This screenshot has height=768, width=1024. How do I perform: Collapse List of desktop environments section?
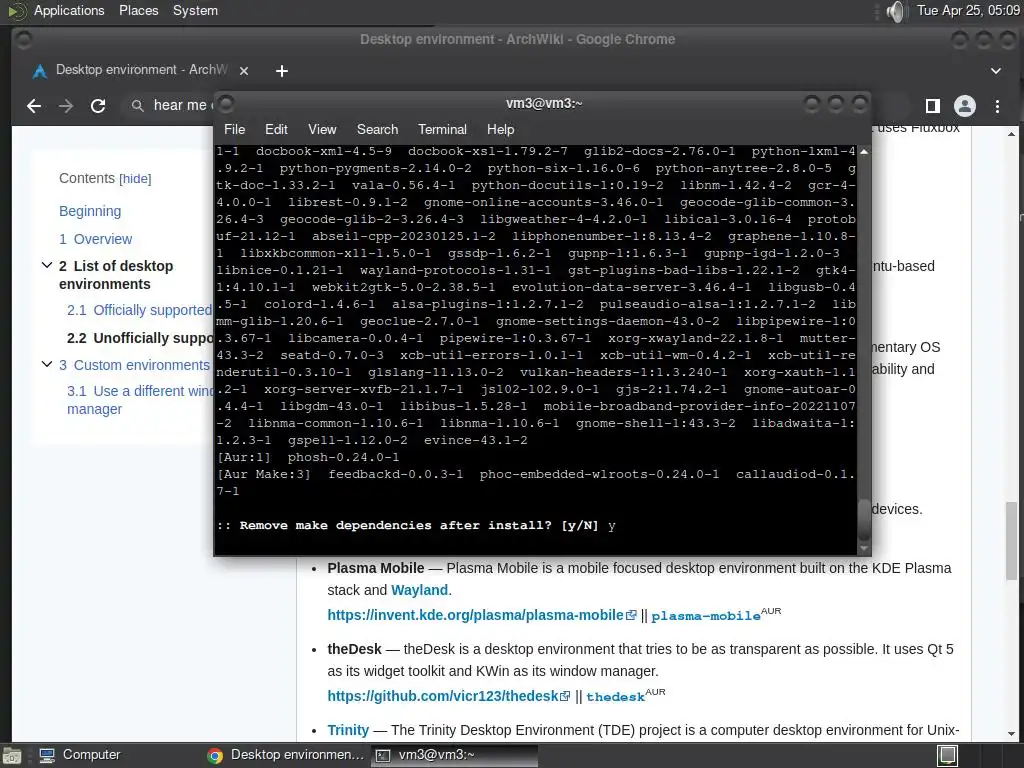pos(47,265)
